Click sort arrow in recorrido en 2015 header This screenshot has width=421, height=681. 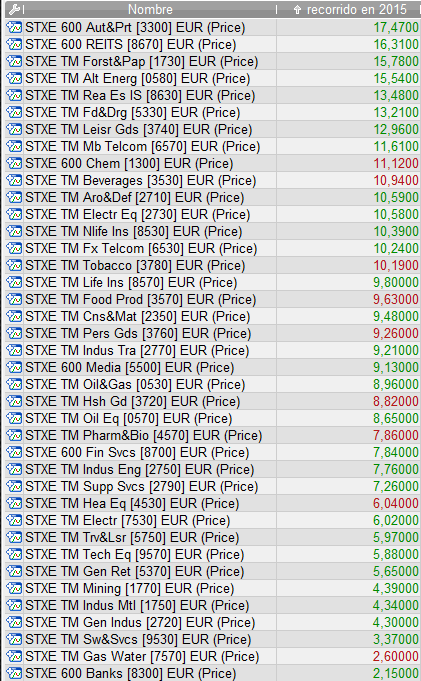[x=298, y=10]
